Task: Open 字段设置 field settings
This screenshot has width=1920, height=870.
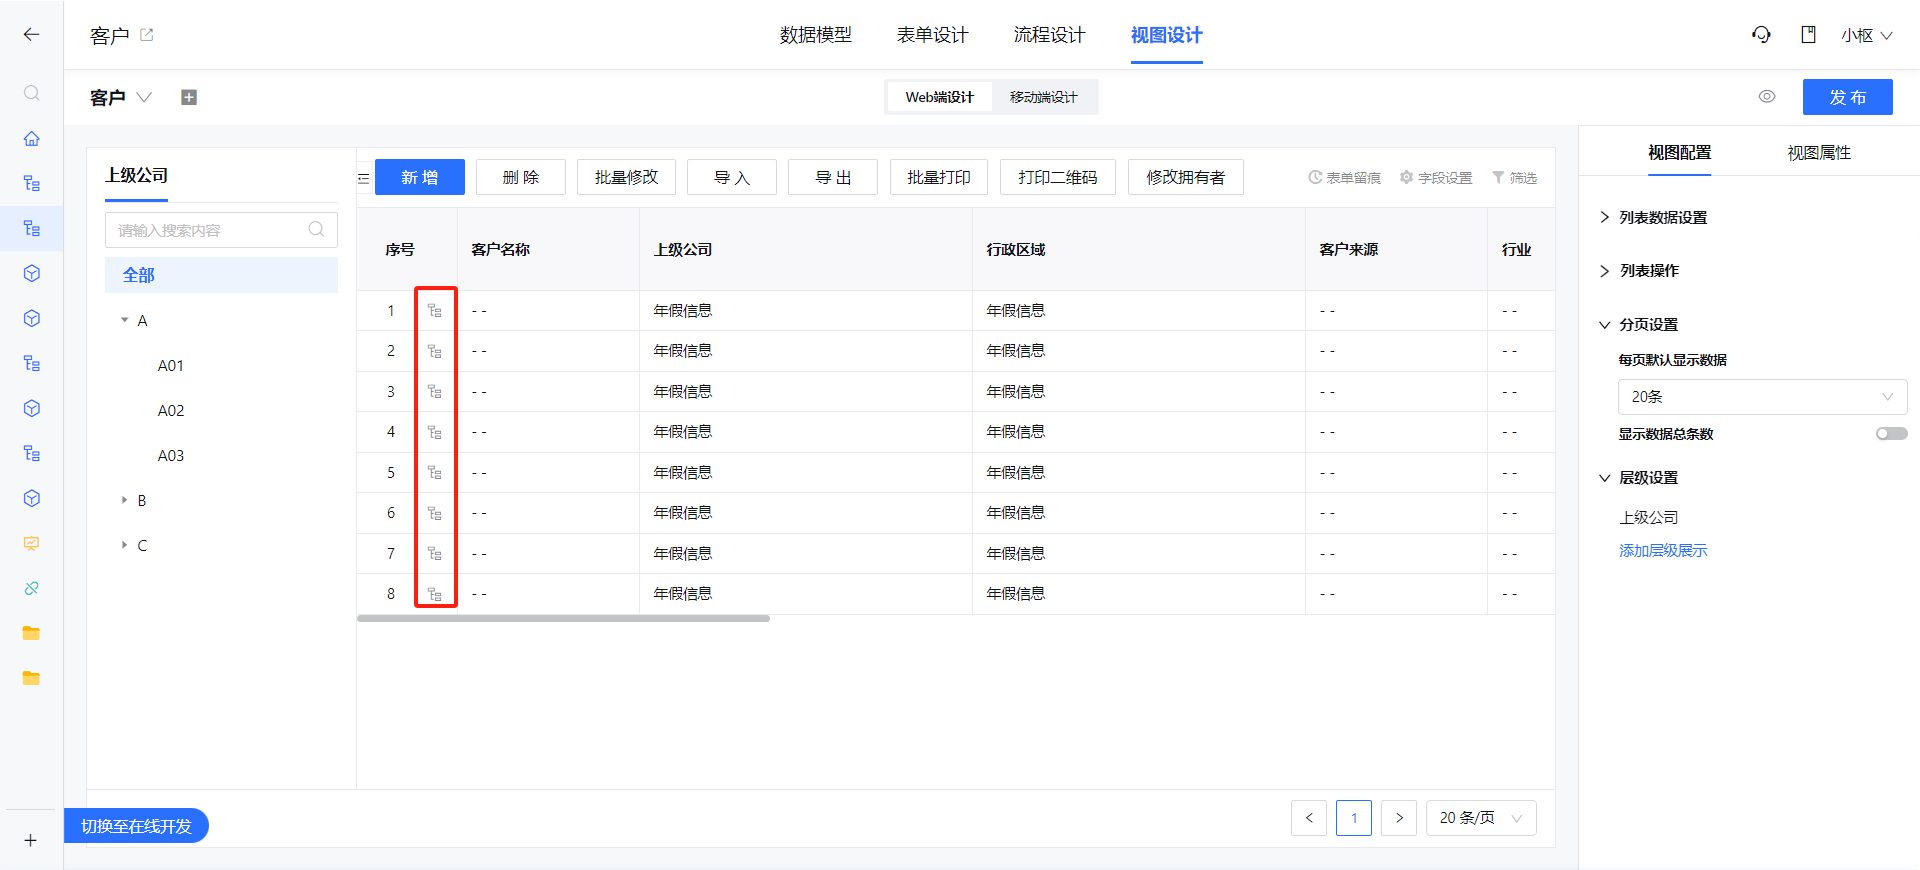Action: (x=1436, y=178)
